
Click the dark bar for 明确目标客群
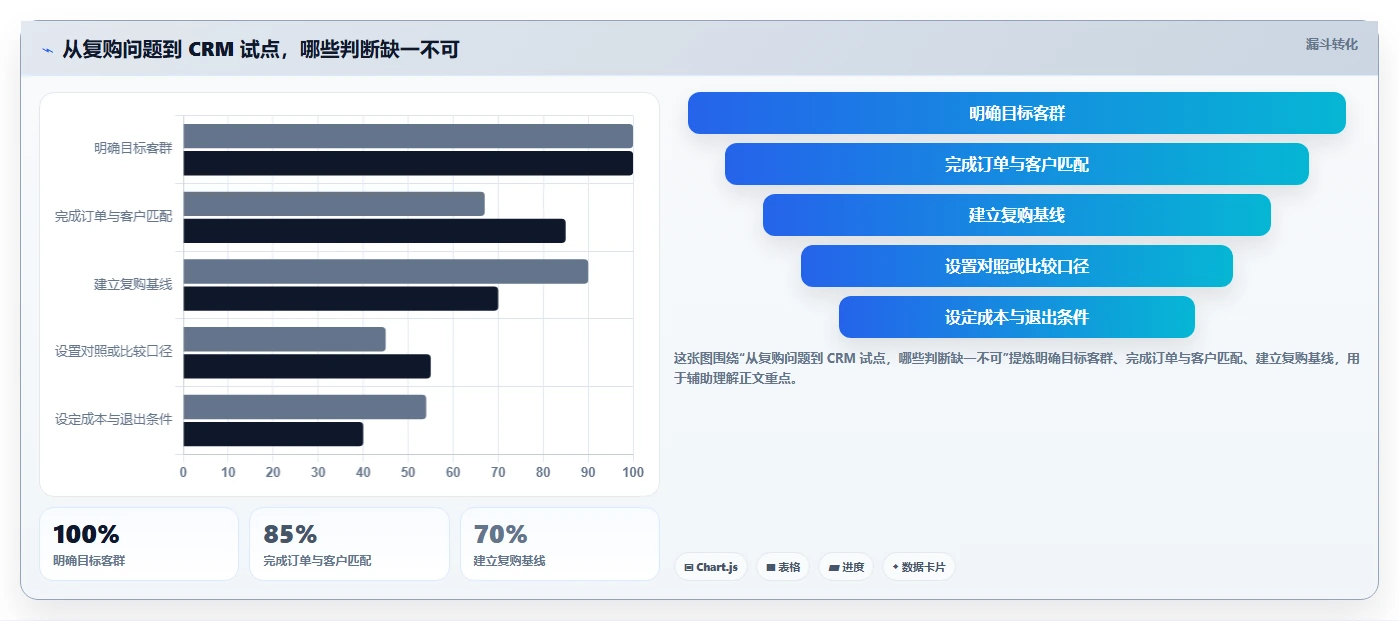point(408,163)
